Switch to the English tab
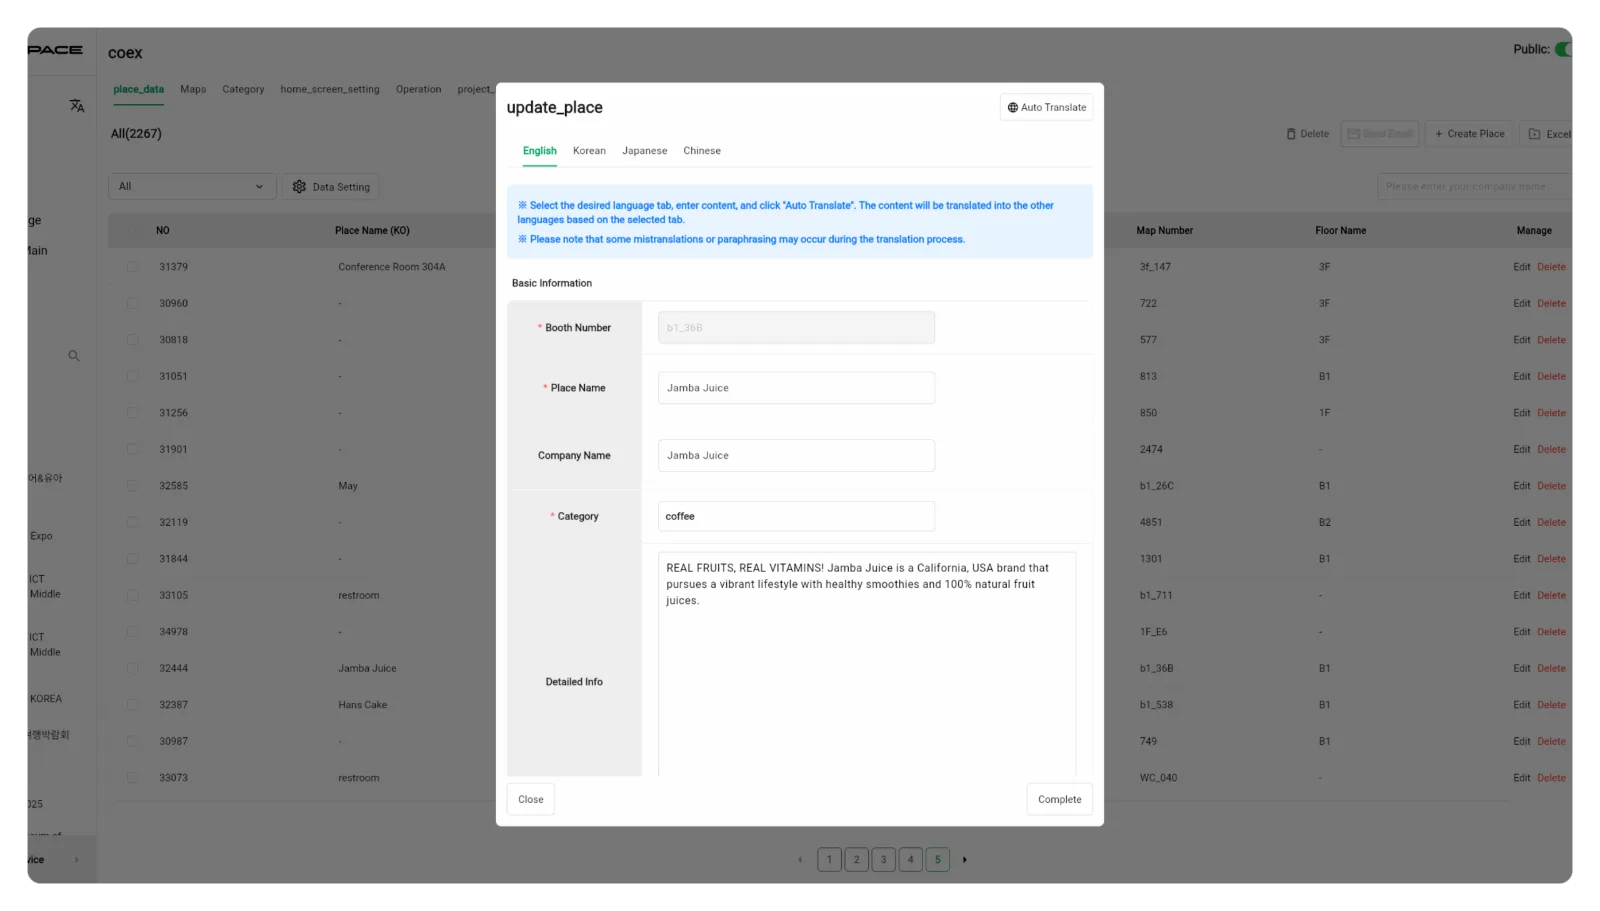 point(540,151)
